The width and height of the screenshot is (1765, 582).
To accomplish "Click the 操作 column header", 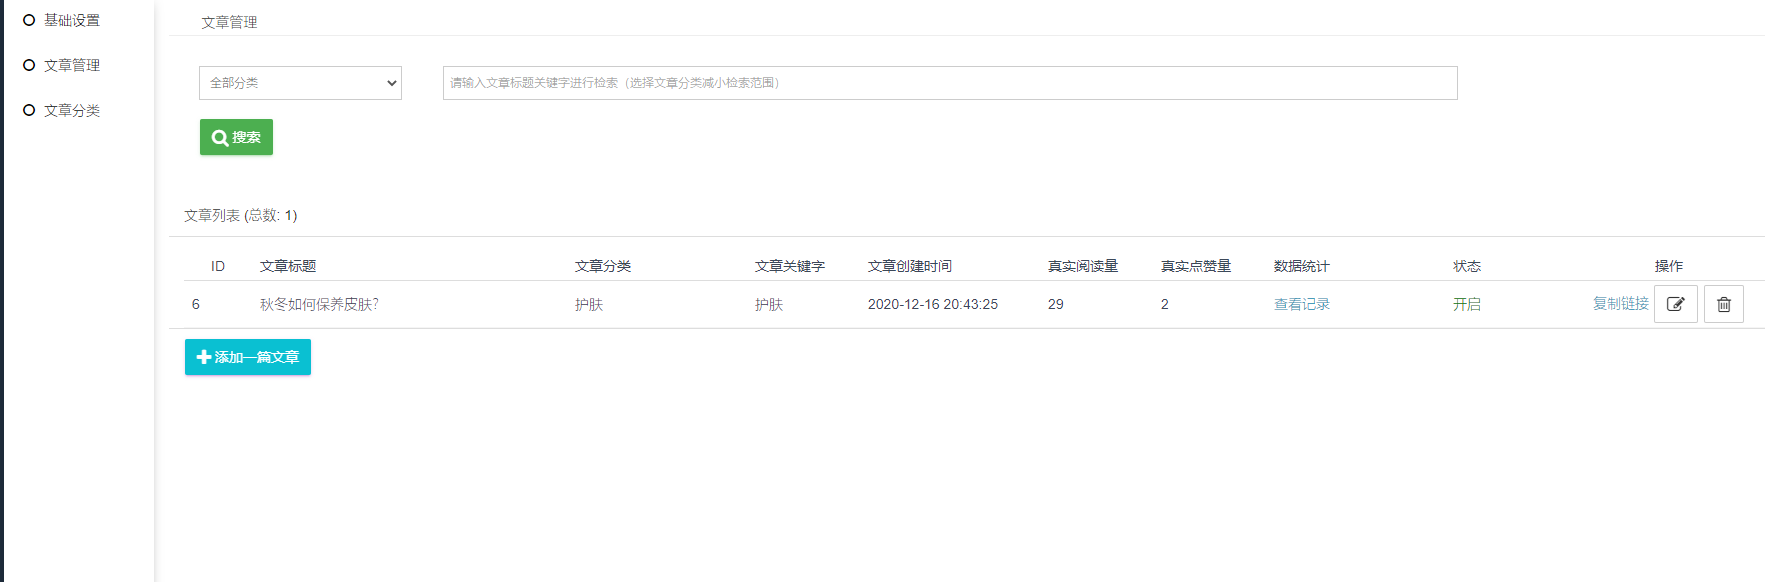I will pos(1668,266).
